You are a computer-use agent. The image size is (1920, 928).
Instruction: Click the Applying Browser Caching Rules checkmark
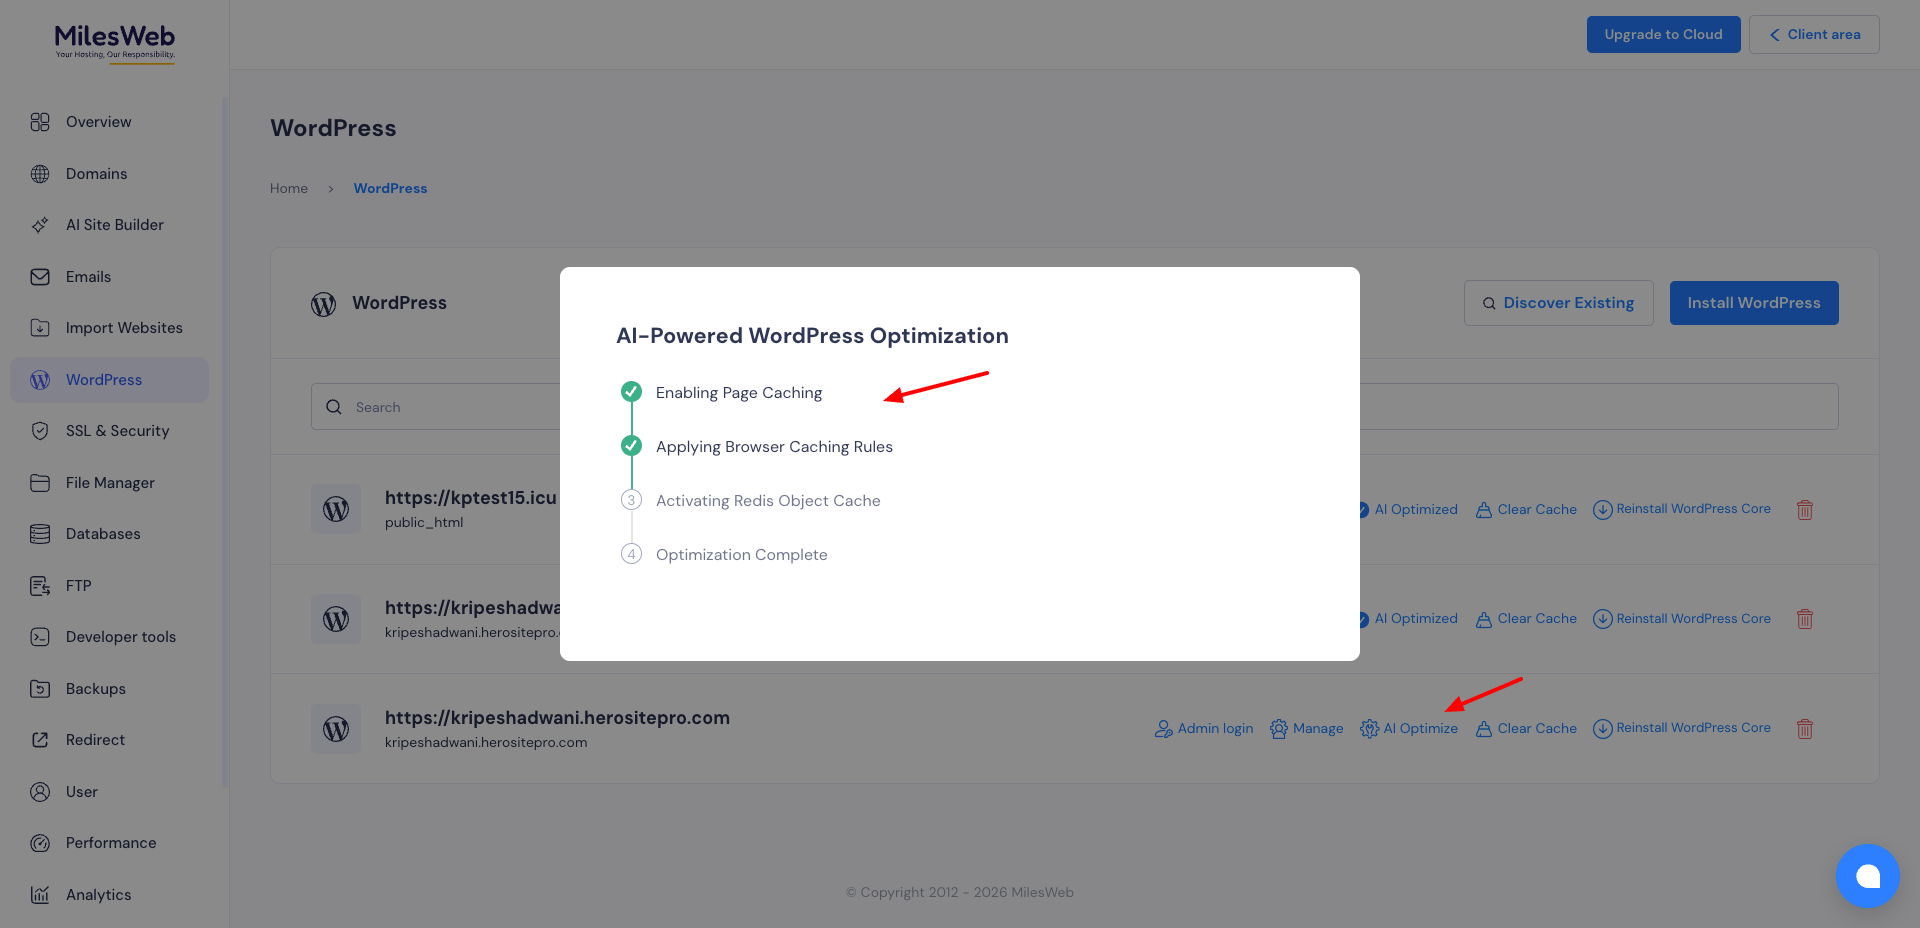631,446
